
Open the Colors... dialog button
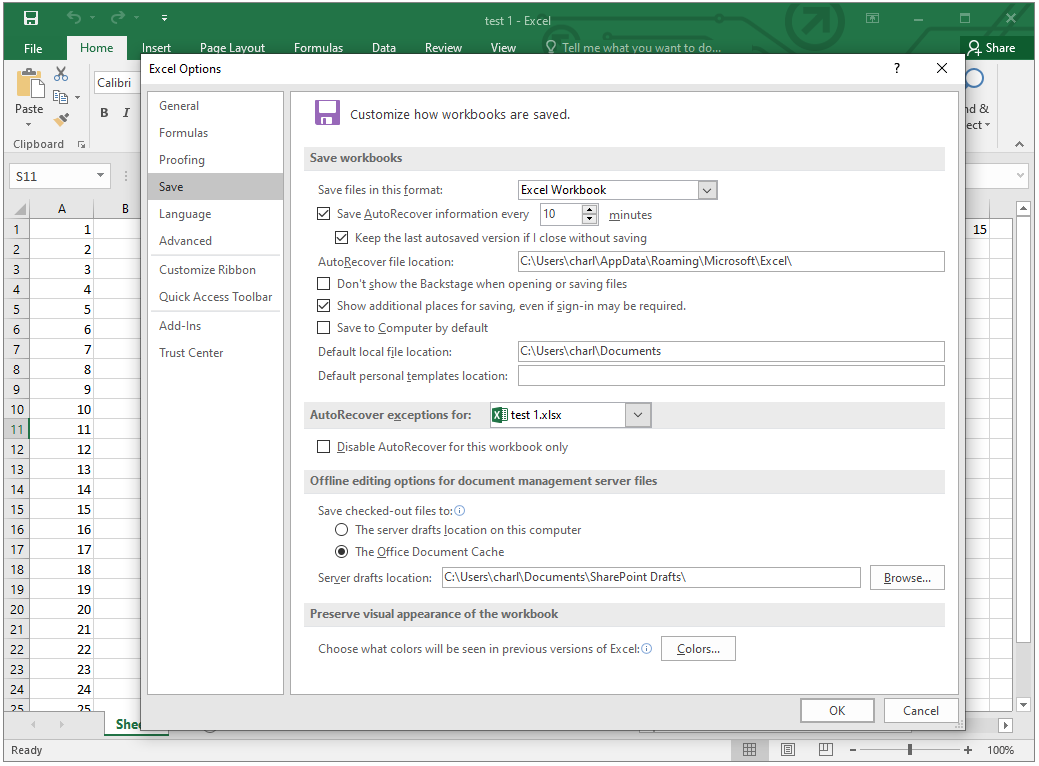(698, 649)
